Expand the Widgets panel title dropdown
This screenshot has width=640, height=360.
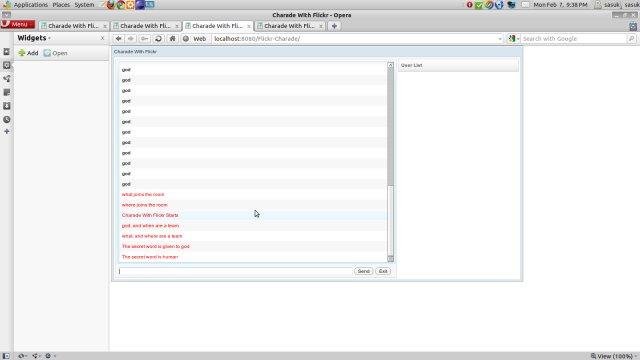tap(34, 38)
